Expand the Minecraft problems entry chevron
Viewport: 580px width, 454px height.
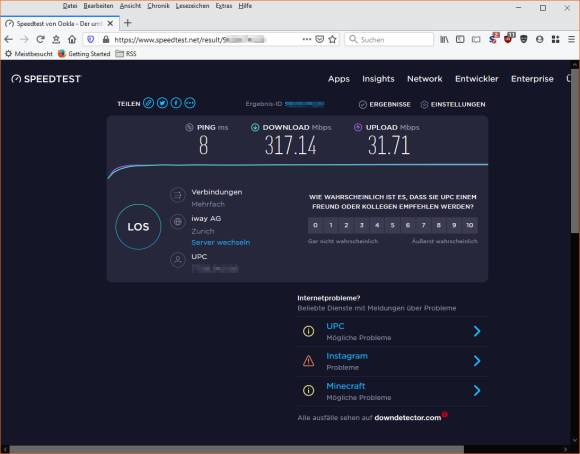click(477, 390)
